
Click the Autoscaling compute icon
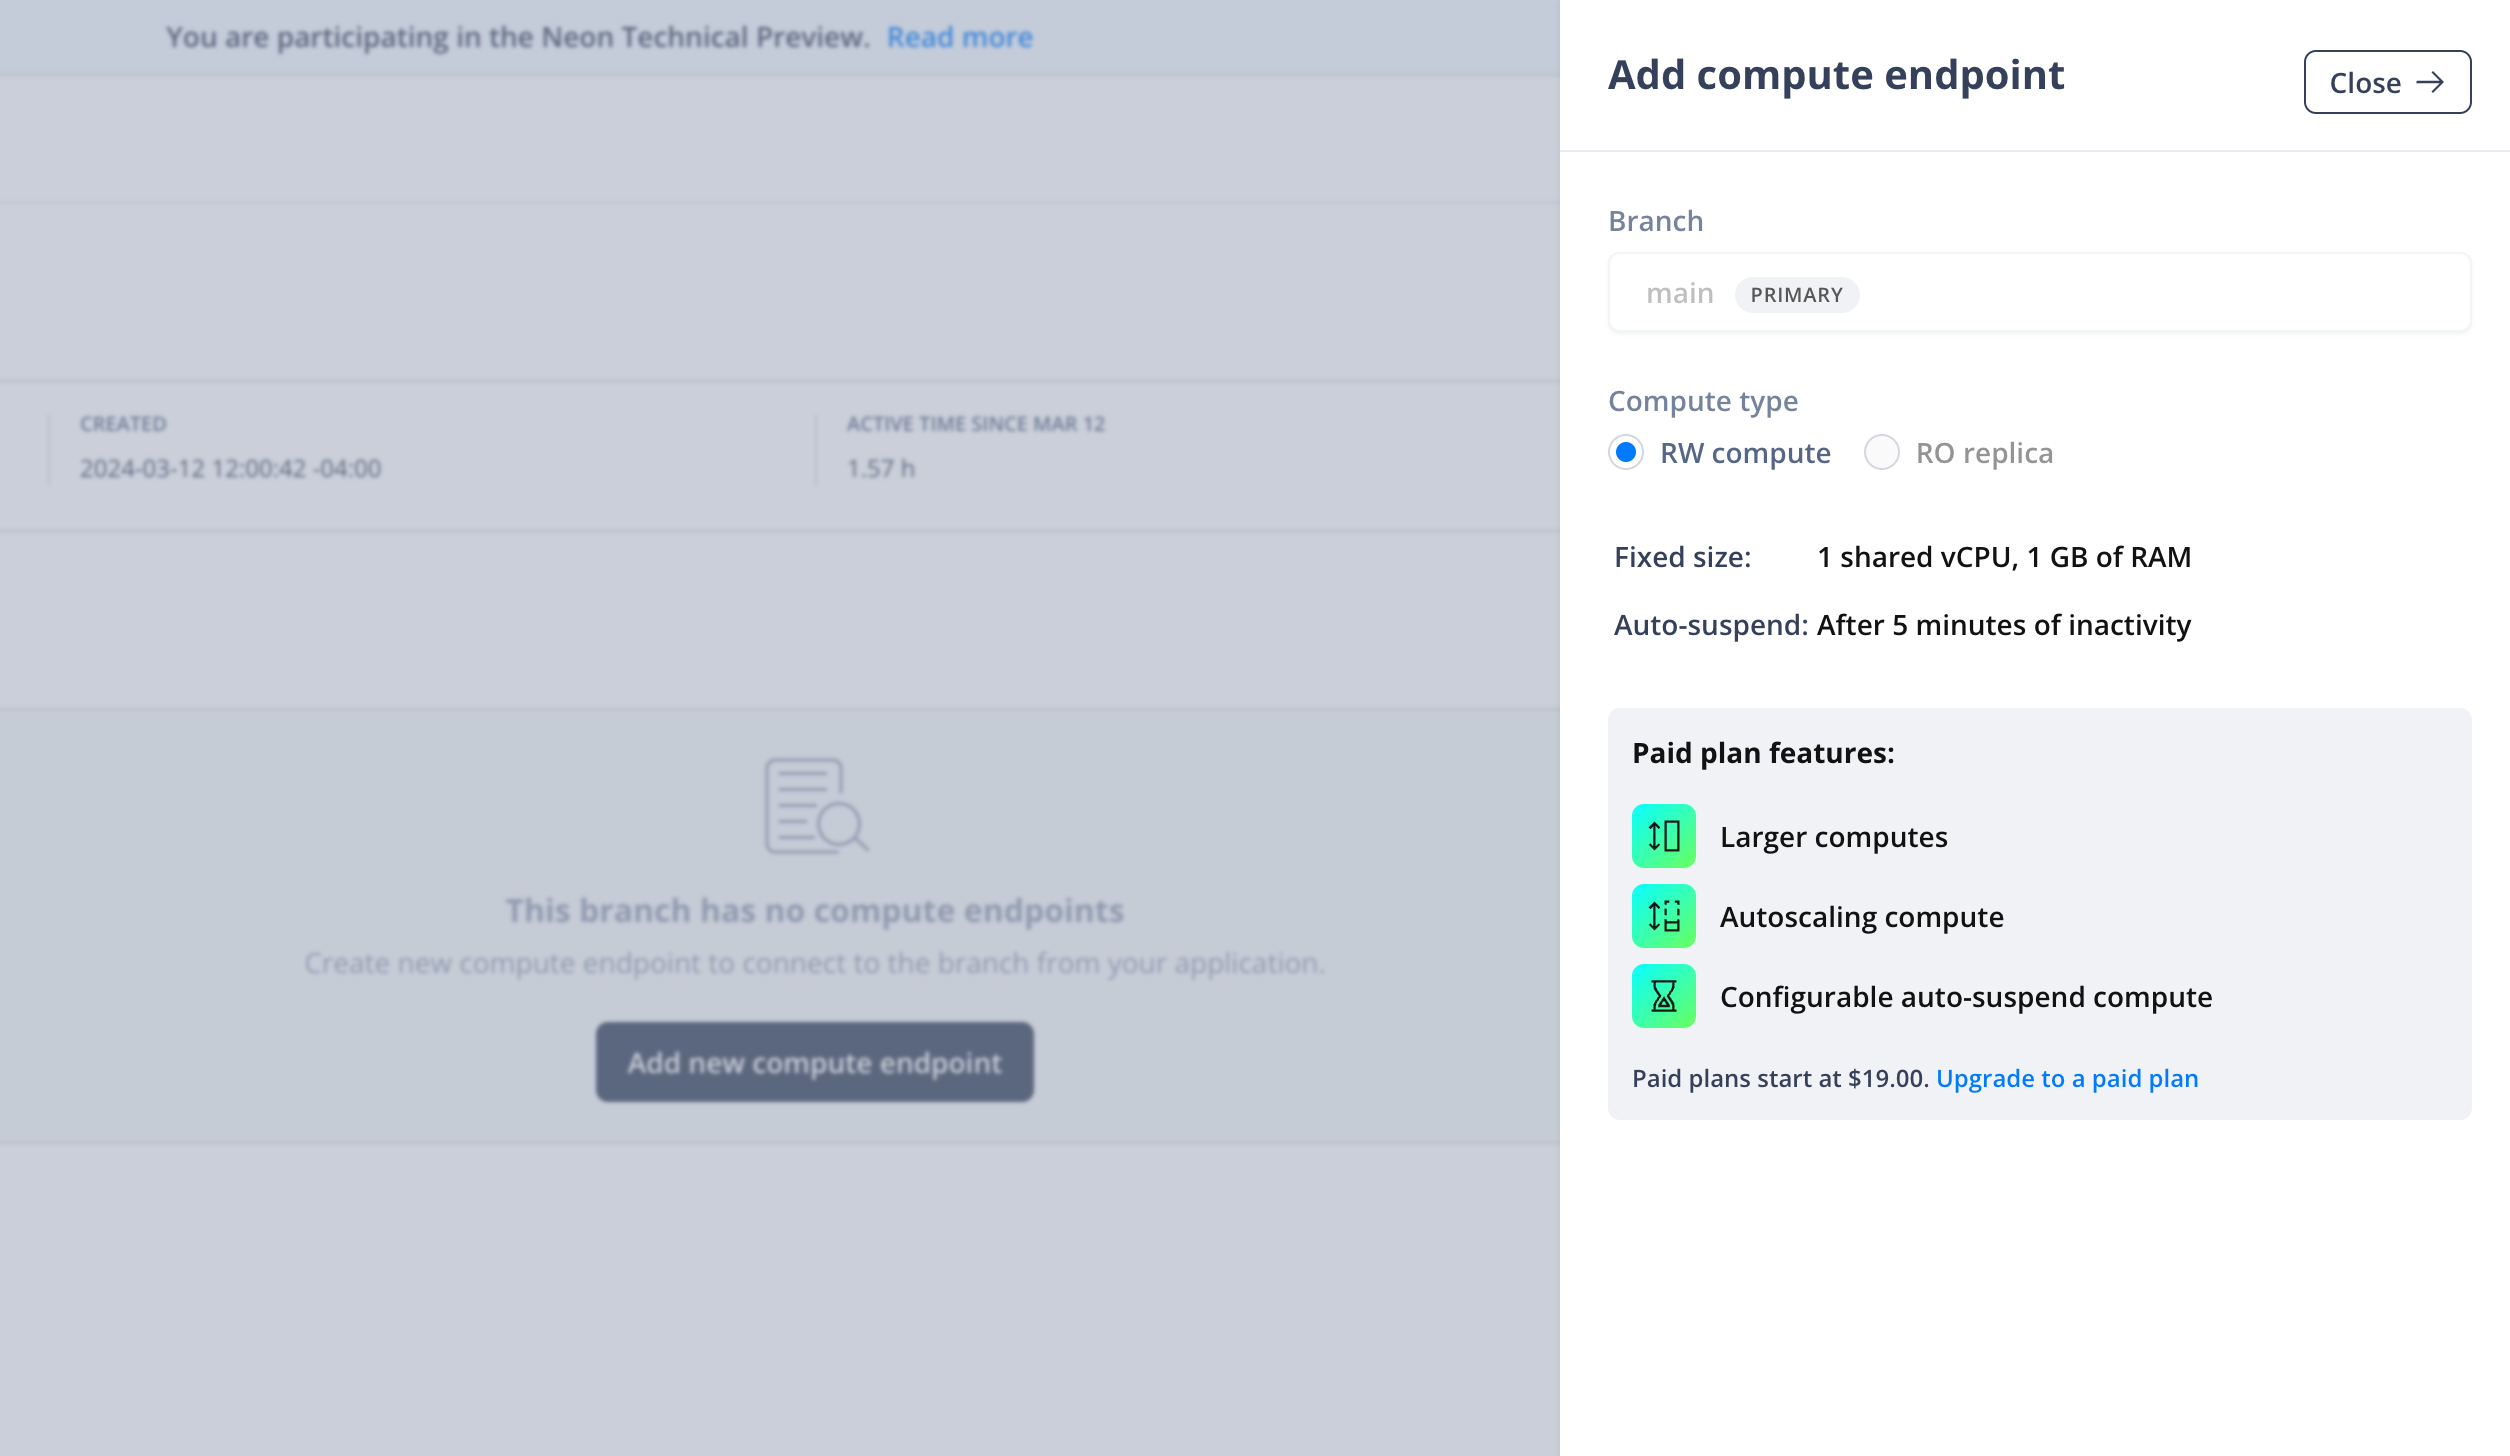point(1663,916)
